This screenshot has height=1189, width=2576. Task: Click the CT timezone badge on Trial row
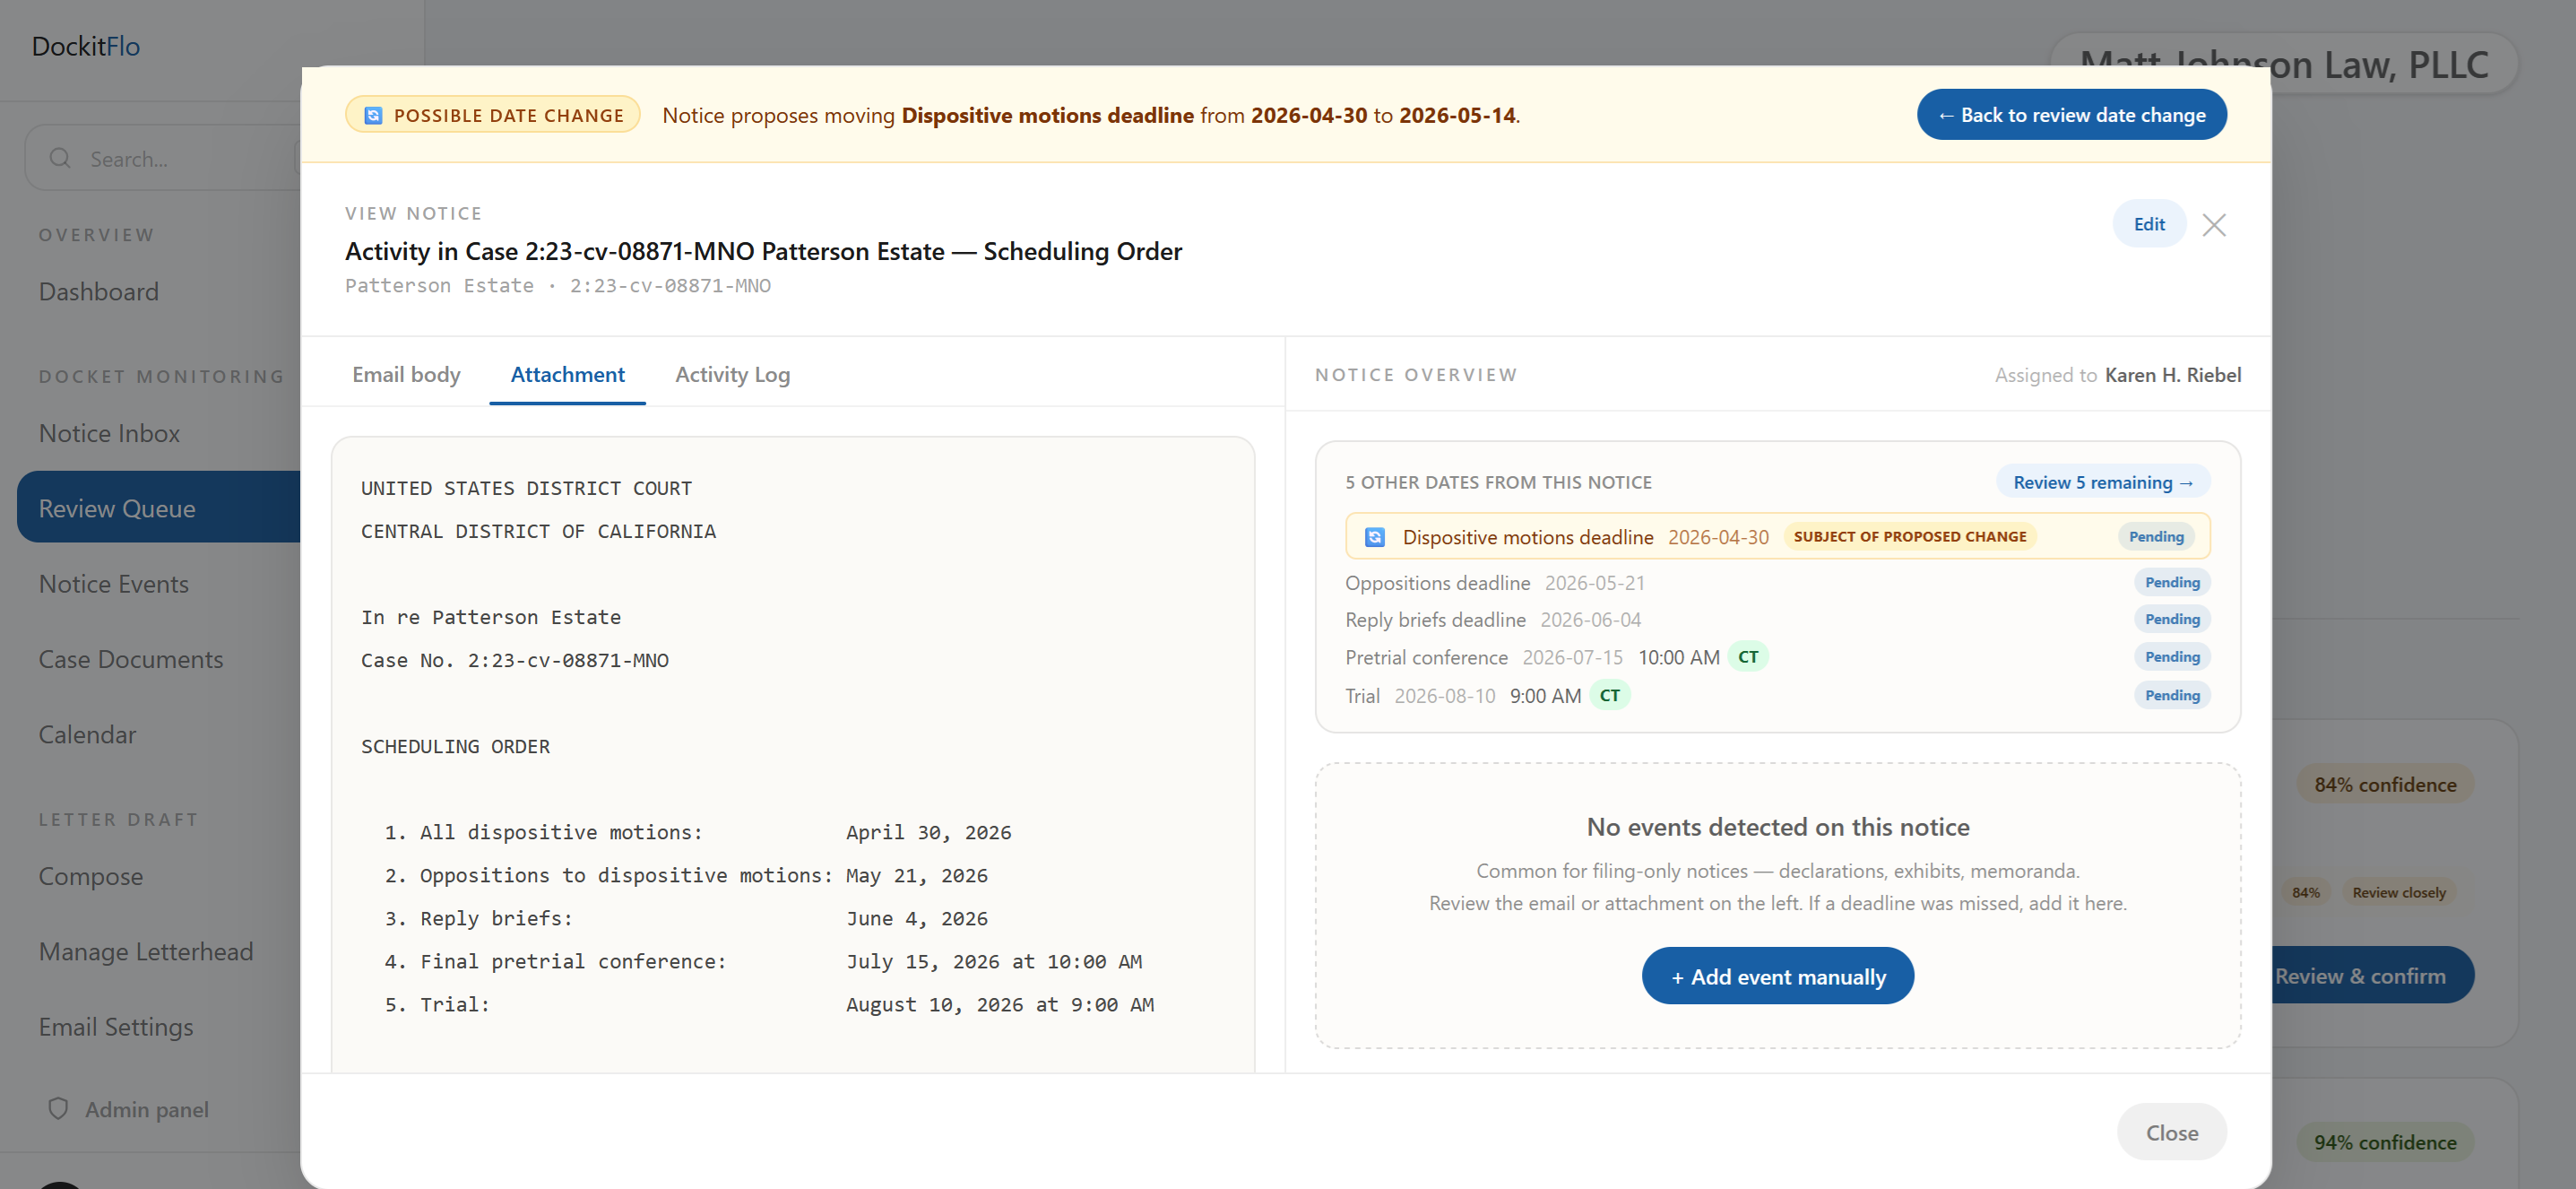tap(1610, 695)
